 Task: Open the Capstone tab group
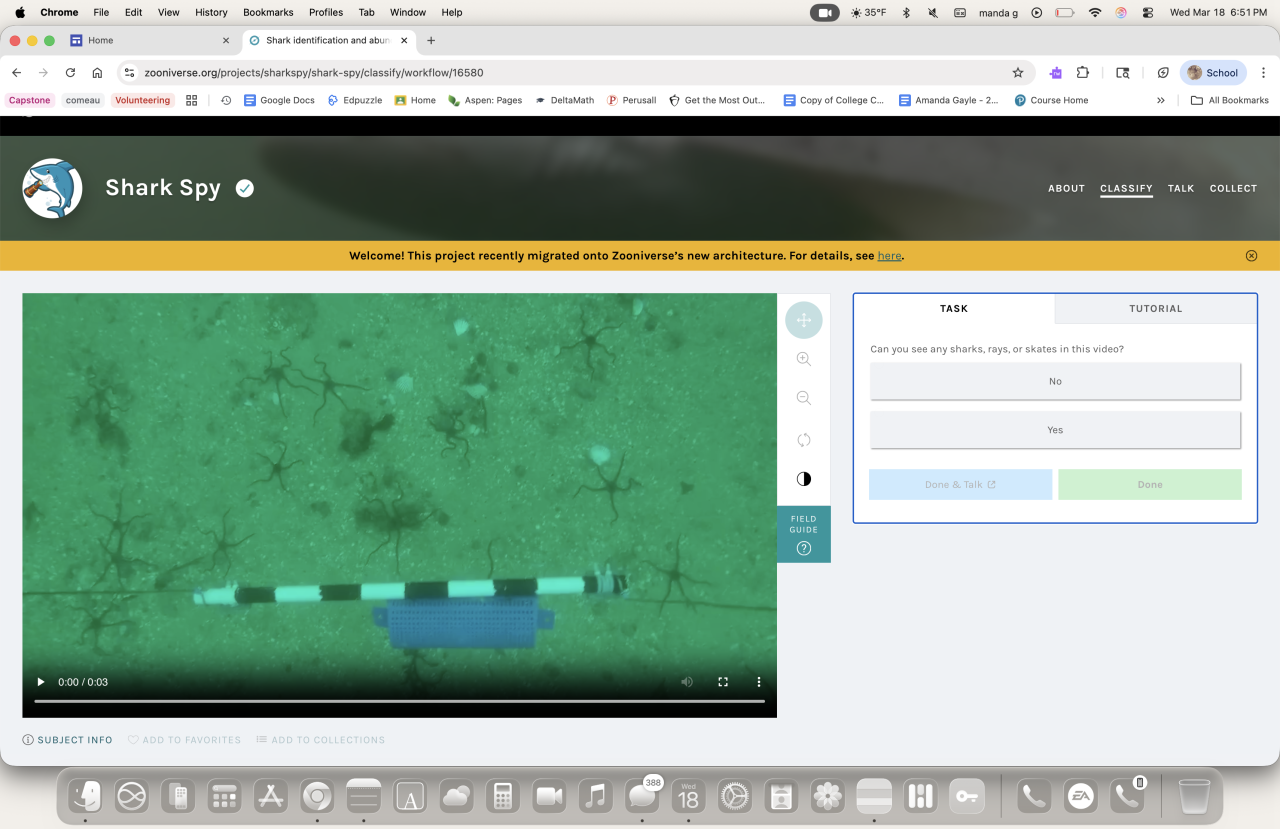pos(29,100)
